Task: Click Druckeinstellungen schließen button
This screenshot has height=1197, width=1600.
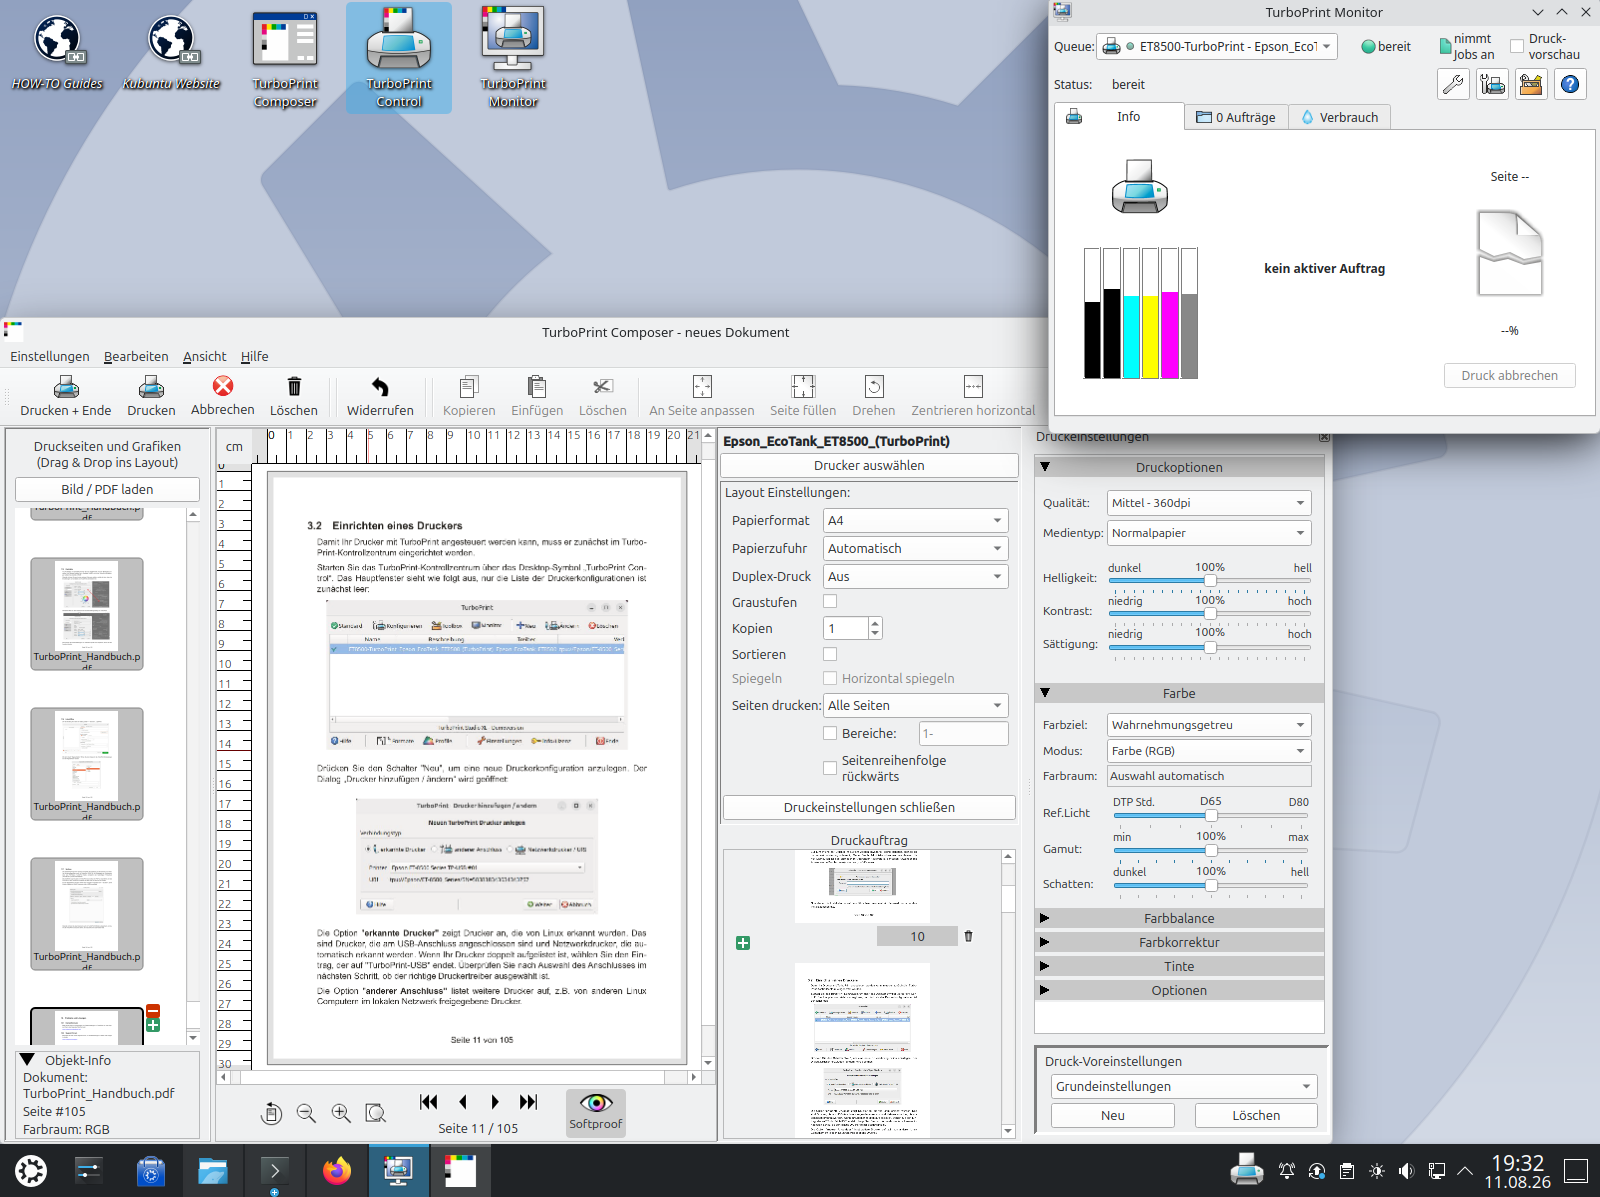Action: (869, 808)
